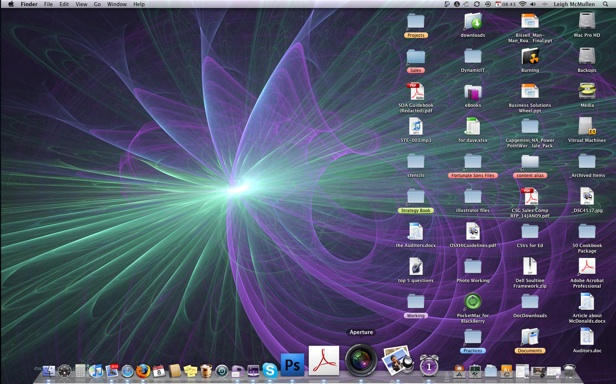Select the DynamicIT folder
The height and width of the screenshot is (384, 616).
coord(473,56)
